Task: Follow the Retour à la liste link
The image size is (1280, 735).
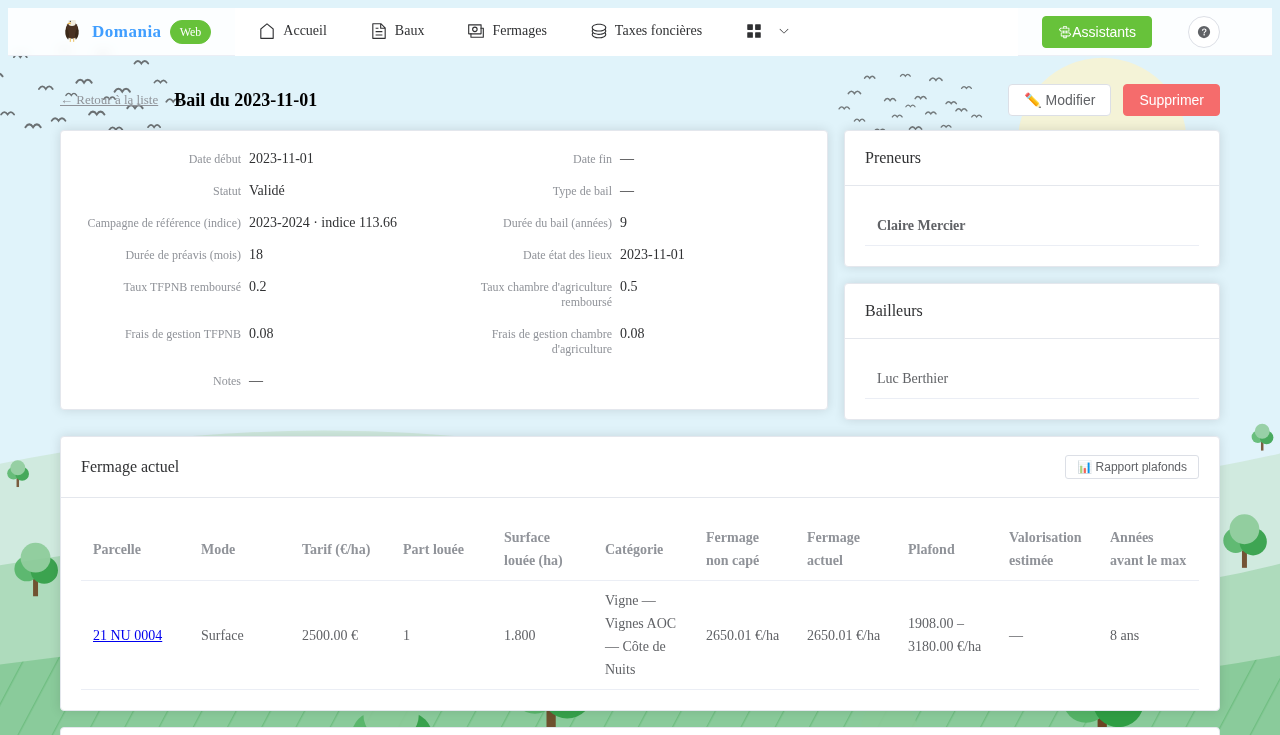Action: click(x=109, y=100)
